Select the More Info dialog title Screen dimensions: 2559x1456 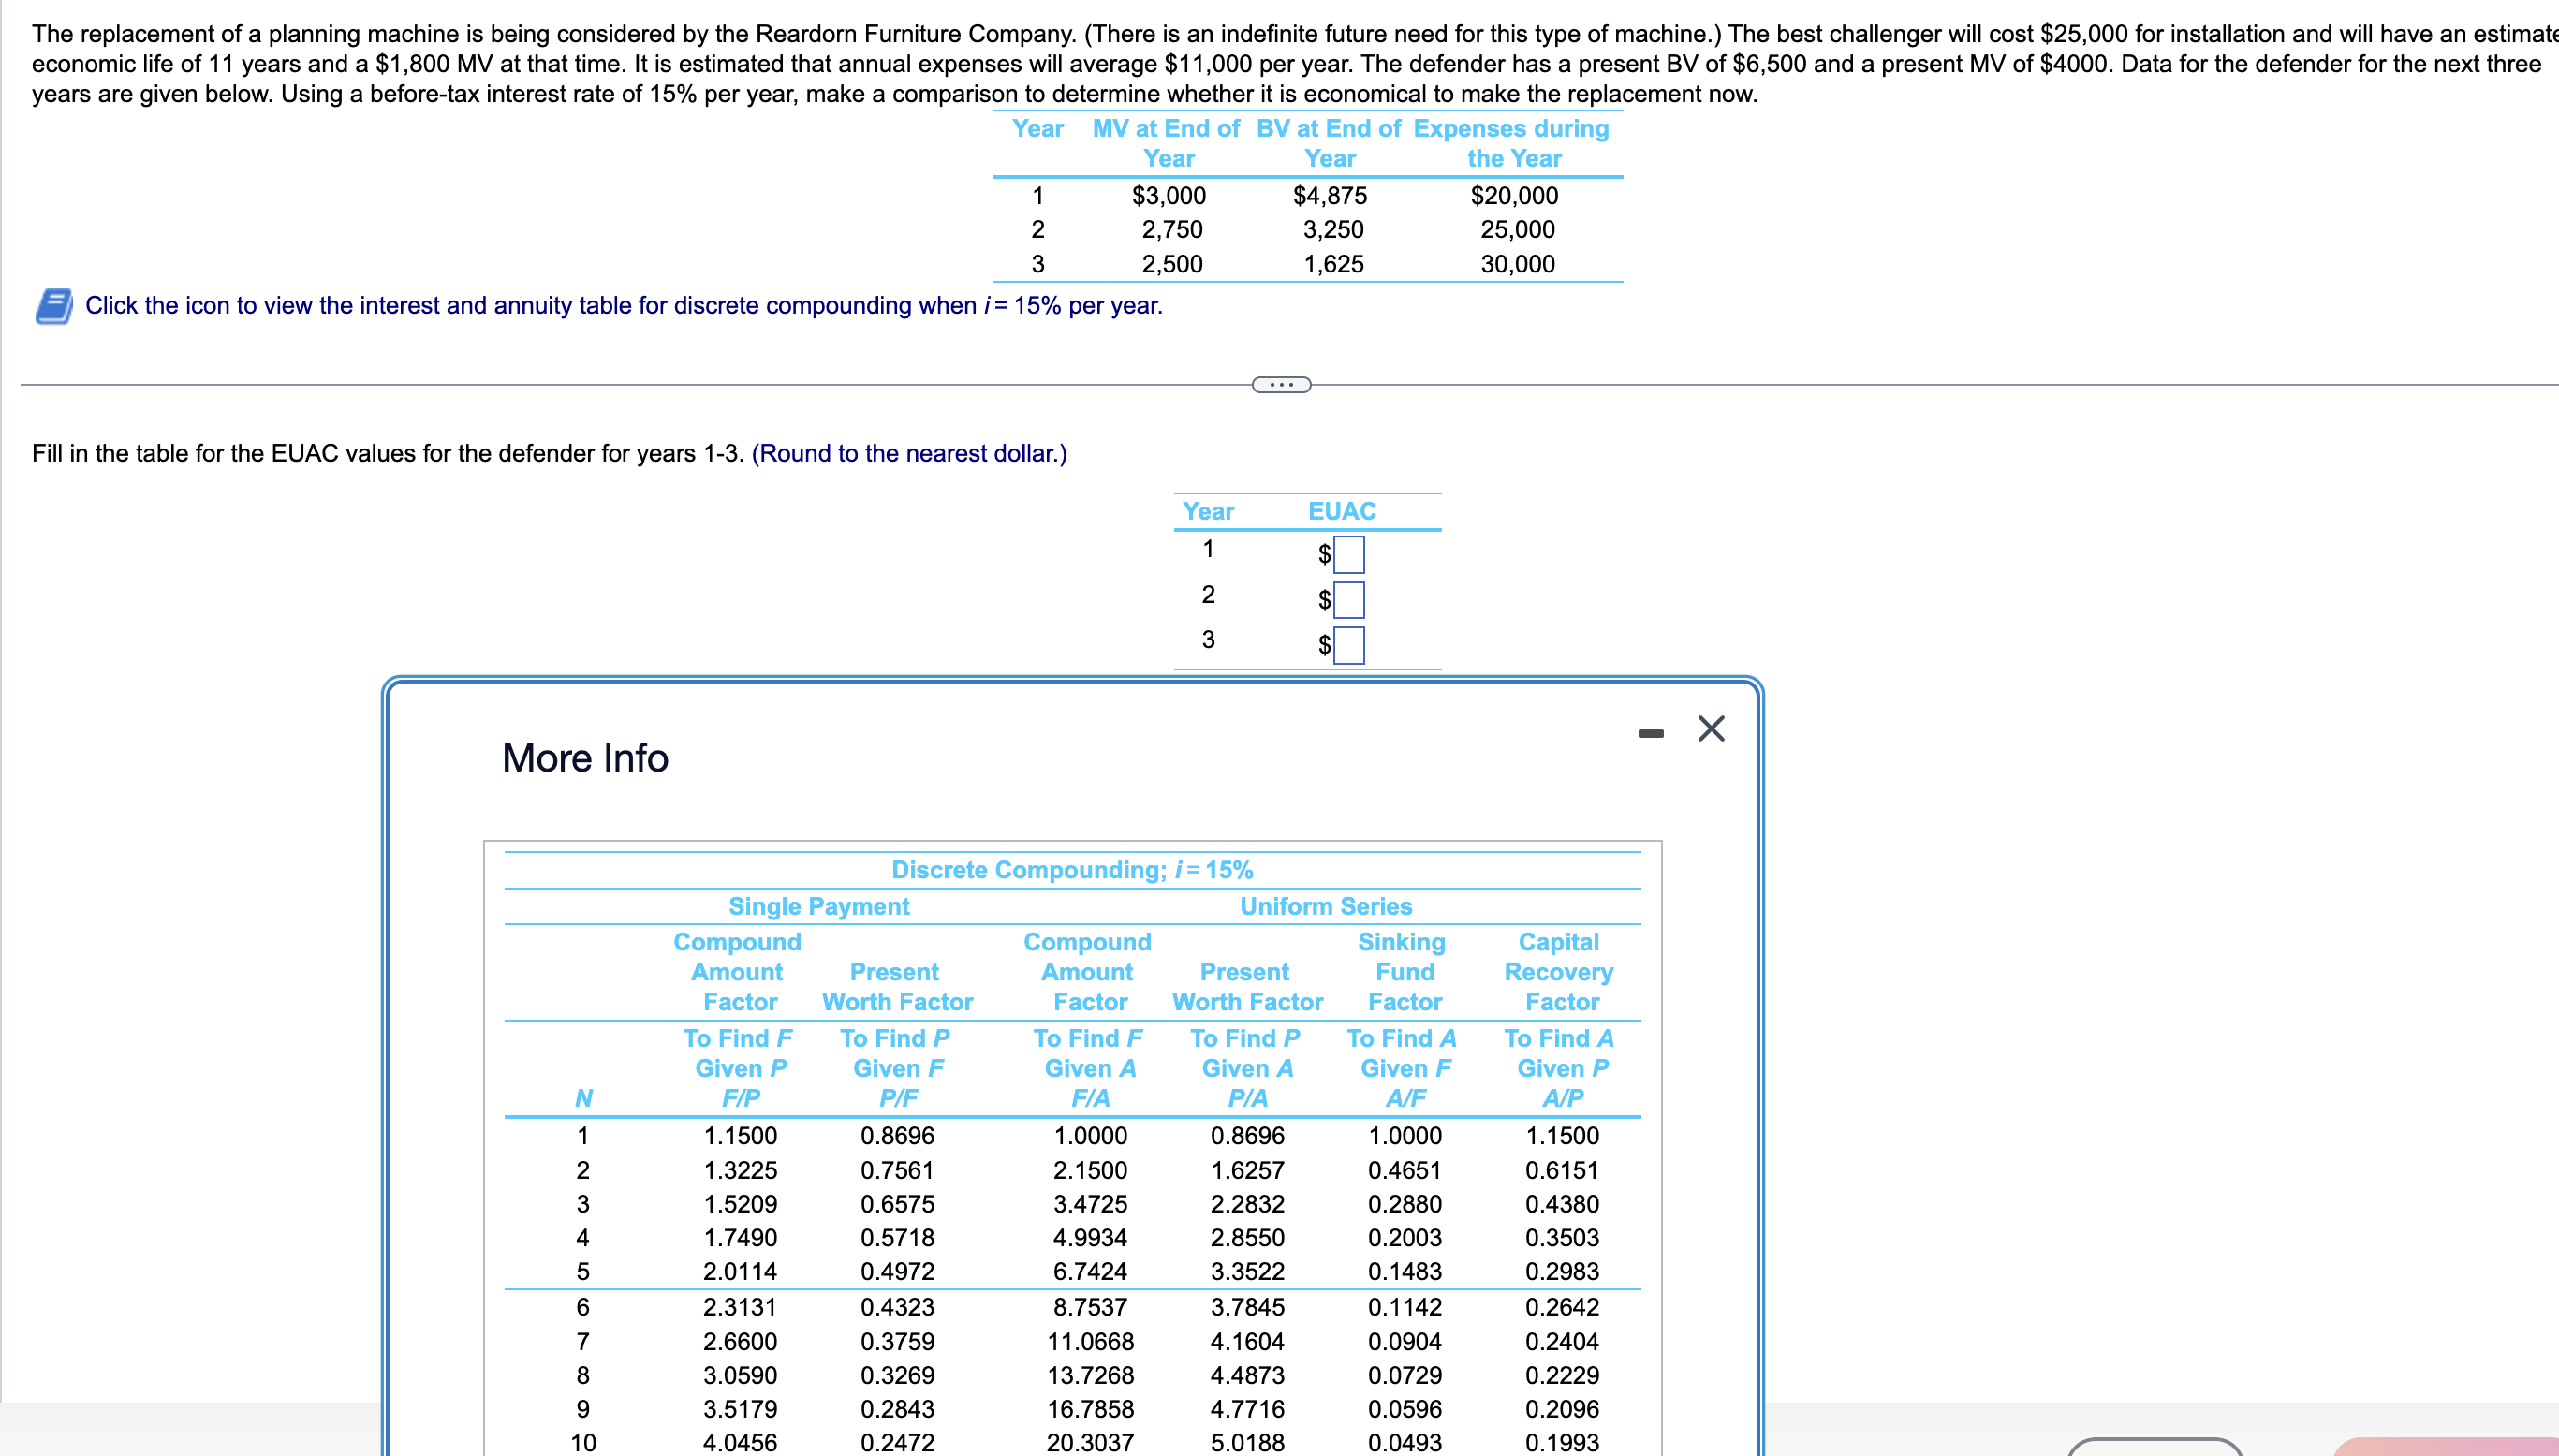point(584,758)
